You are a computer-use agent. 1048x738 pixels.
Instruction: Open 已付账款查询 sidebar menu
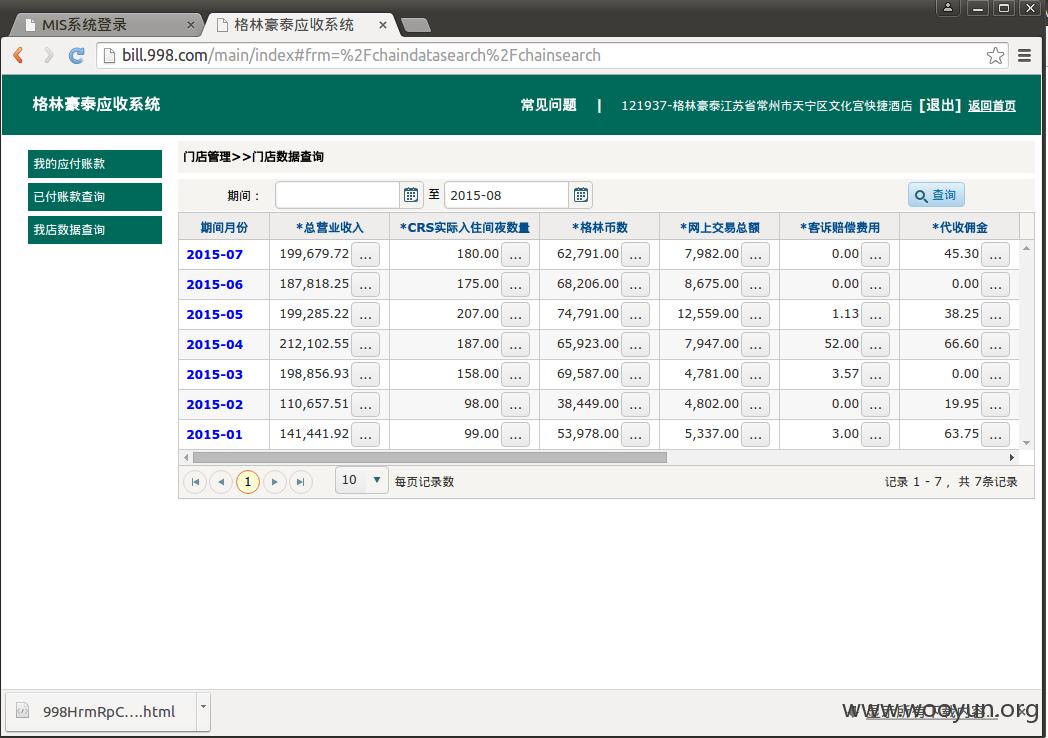coord(95,197)
